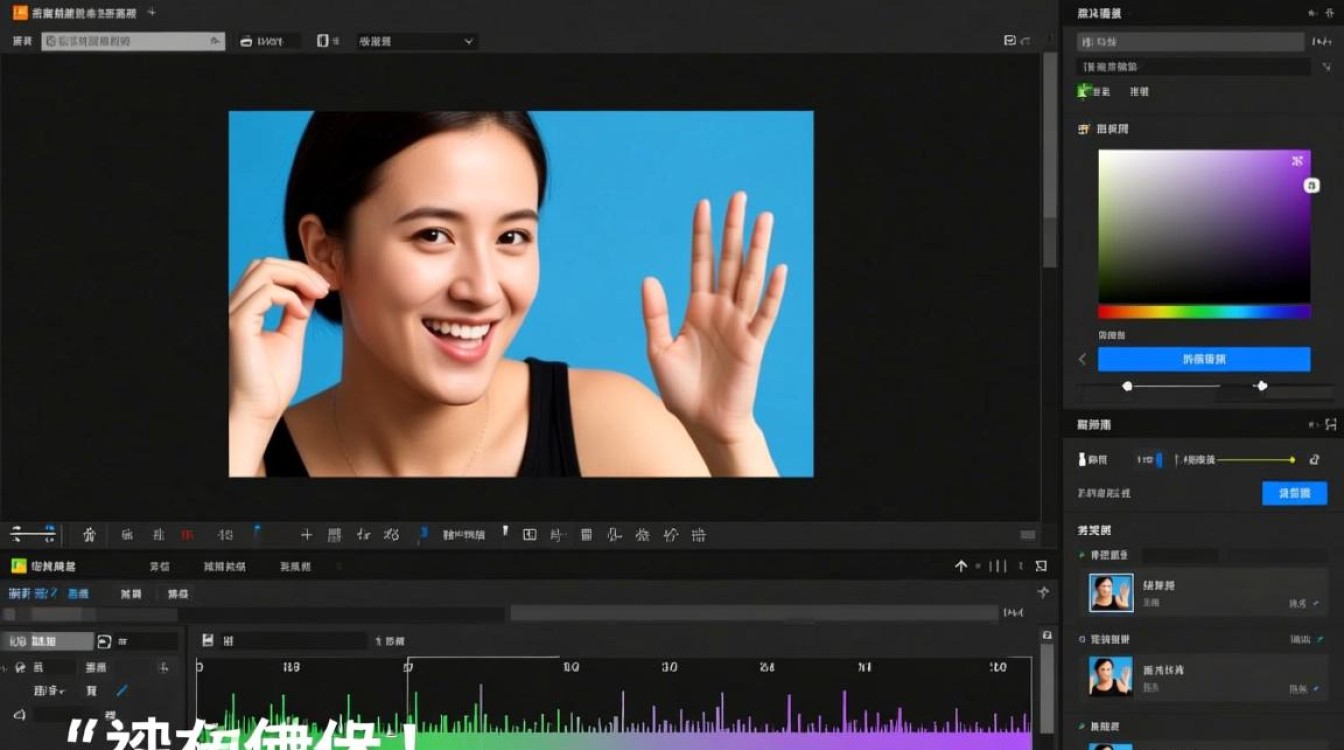Click the lock icon at the timeline's right edge

tap(1047, 635)
